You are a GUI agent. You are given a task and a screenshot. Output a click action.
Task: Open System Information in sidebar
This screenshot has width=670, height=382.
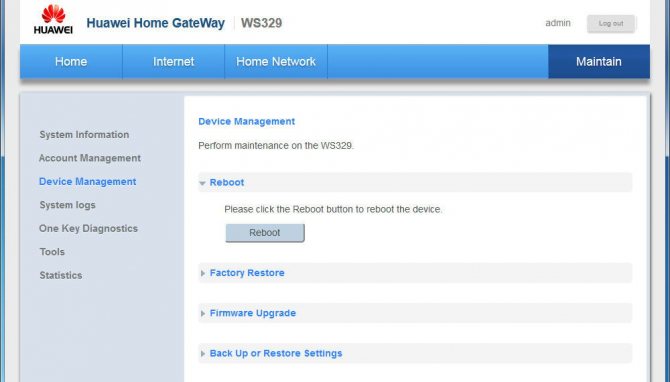click(x=84, y=135)
